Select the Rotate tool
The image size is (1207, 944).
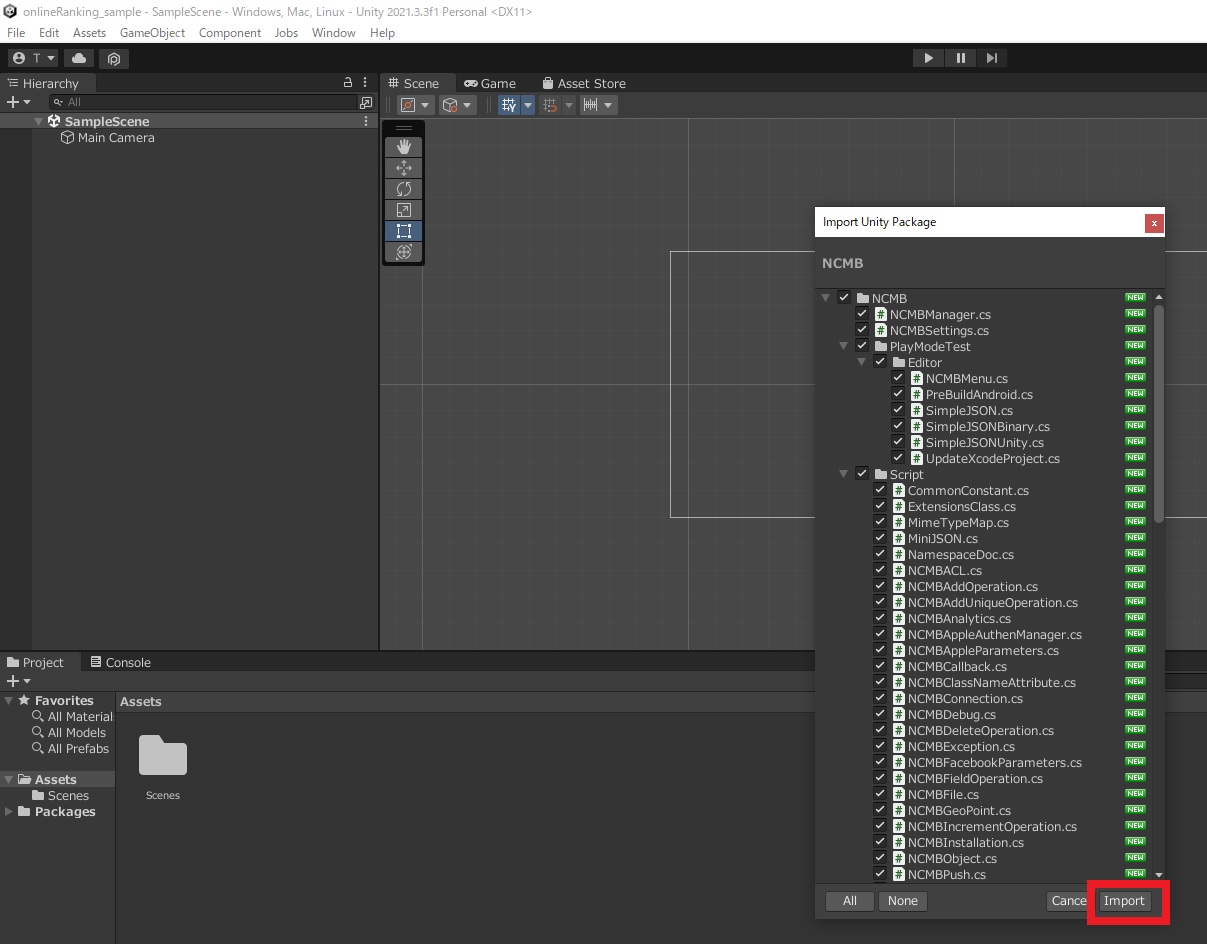(x=403, y=188)
